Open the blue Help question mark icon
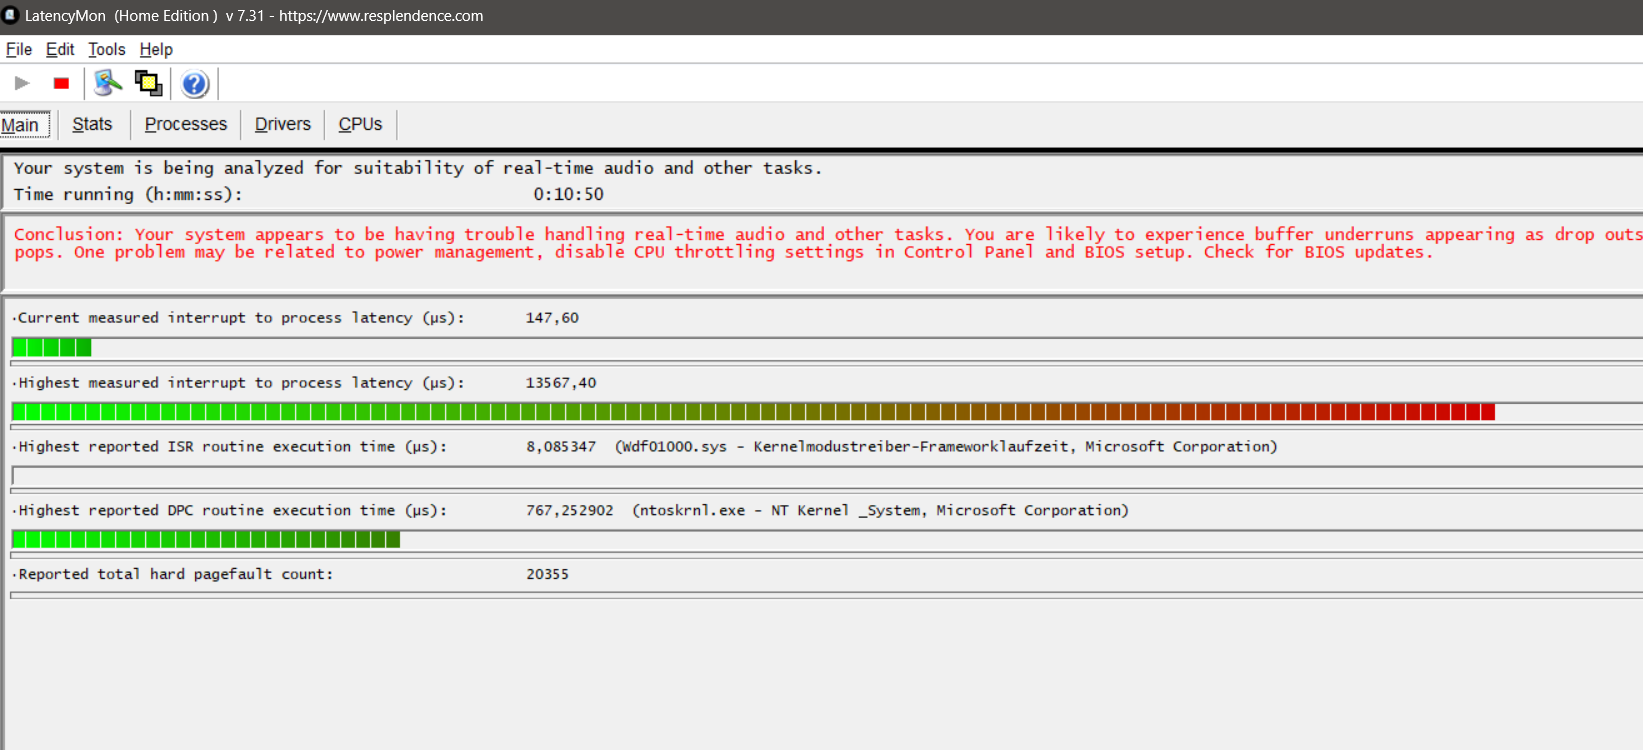 coord(195,84)
